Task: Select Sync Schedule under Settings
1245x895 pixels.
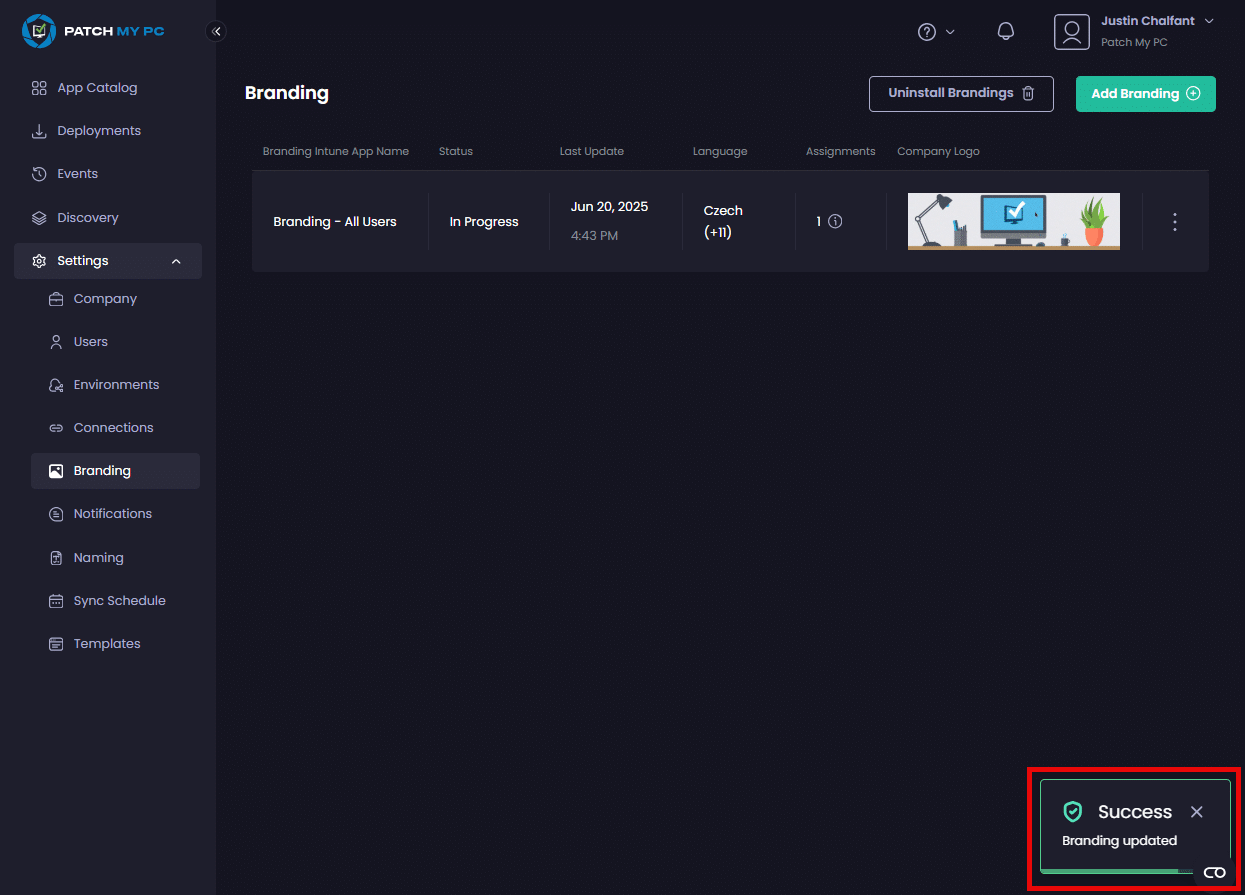Action: [119, 601]
